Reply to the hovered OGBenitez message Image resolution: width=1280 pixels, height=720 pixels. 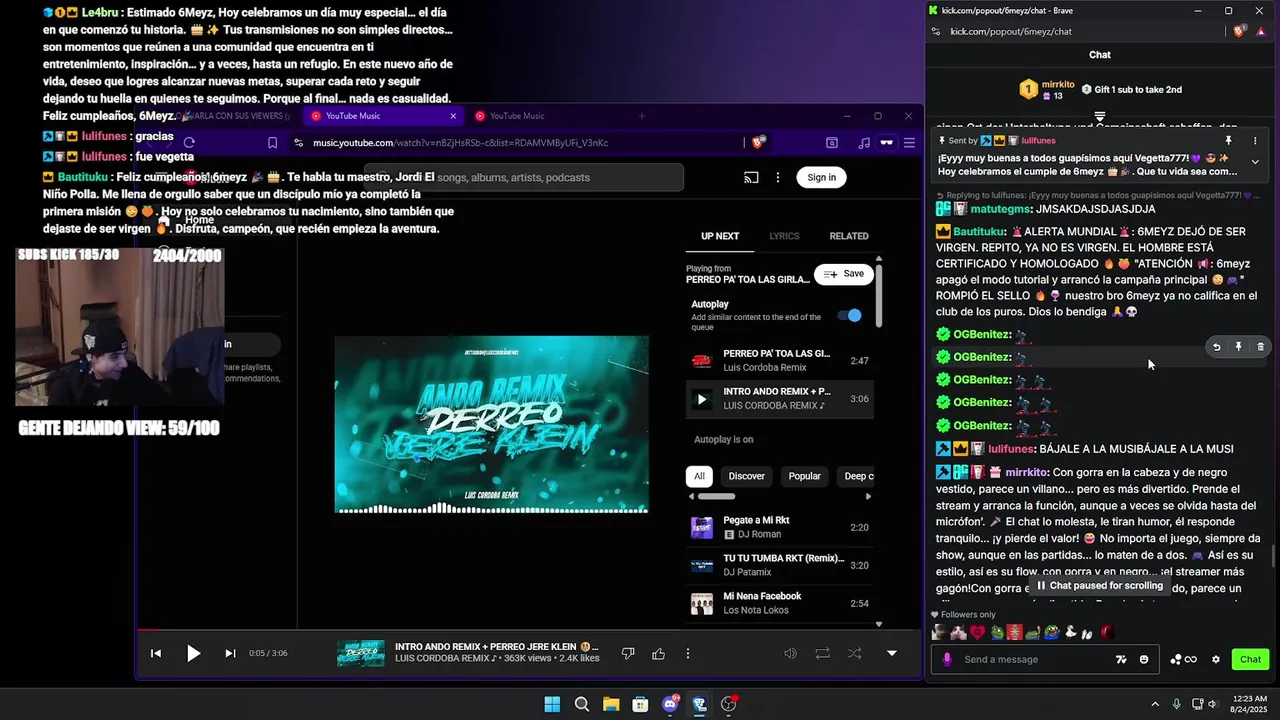[x=1217, y=347]
